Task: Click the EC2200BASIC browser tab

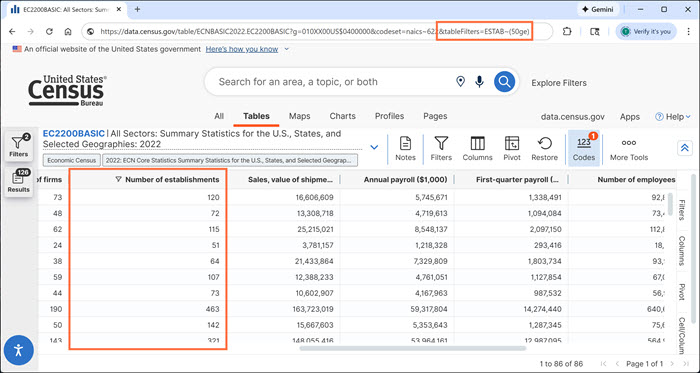Action: pyautogui.click(x=65, y=9)
